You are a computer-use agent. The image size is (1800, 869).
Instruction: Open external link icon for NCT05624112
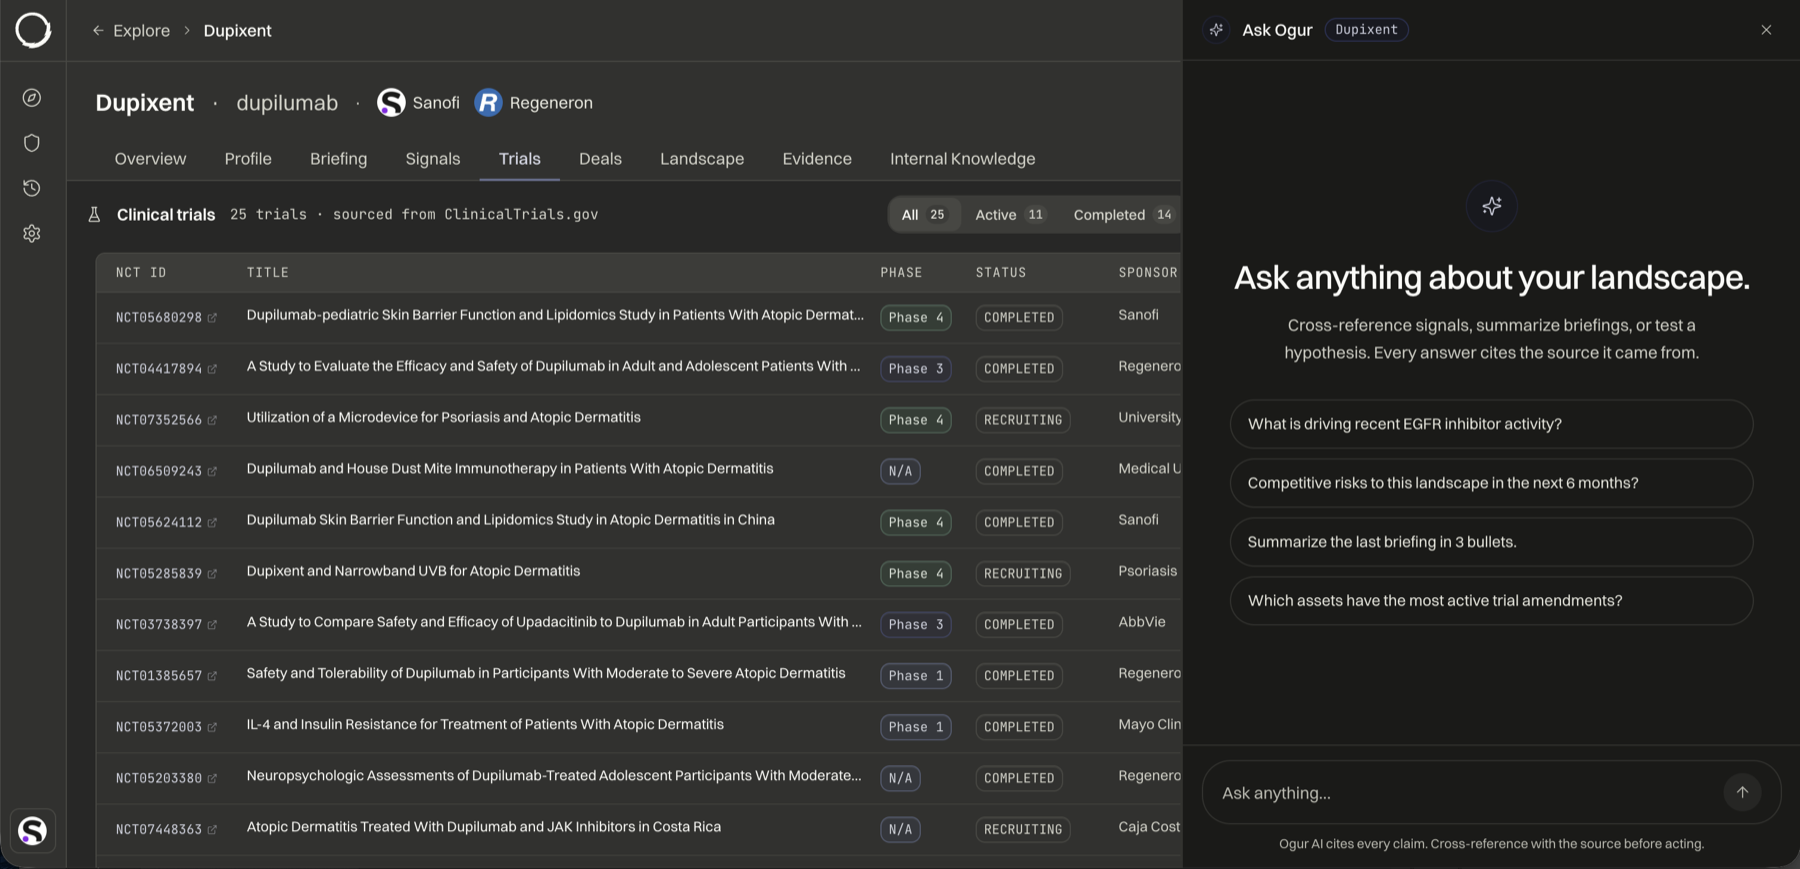click(212, 522)
